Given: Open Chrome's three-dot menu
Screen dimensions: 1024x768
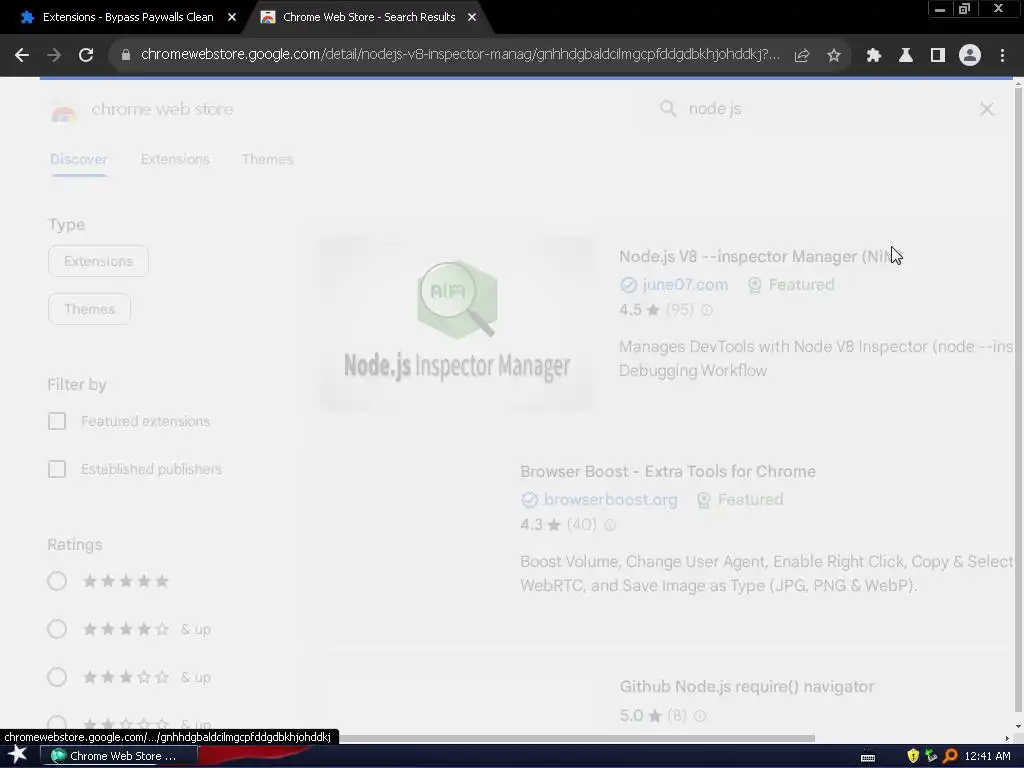Looking at the screenshot, I should point(1002,56).
